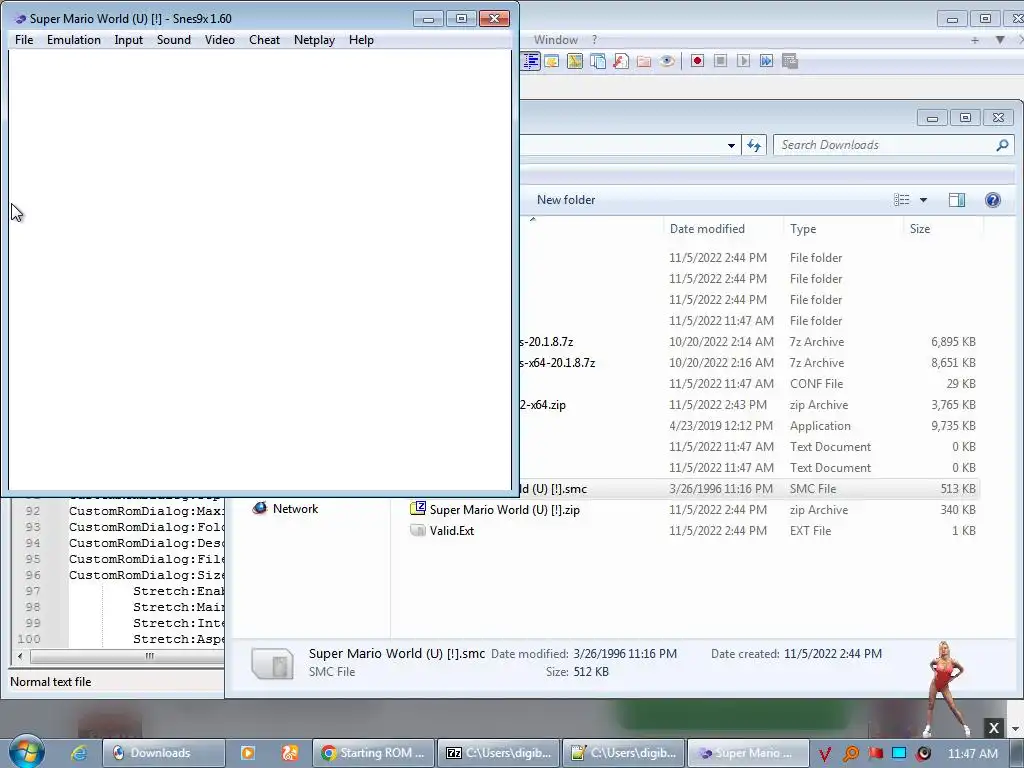Open the Document Map toolbar icon
The width and height of the screenshot is (1024, 768).
coord(575,61)
